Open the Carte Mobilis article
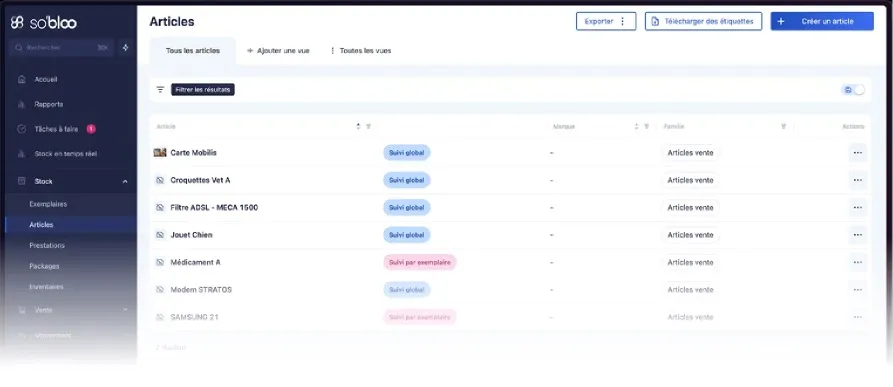893x387 pixels. click(x=194, y=153)
